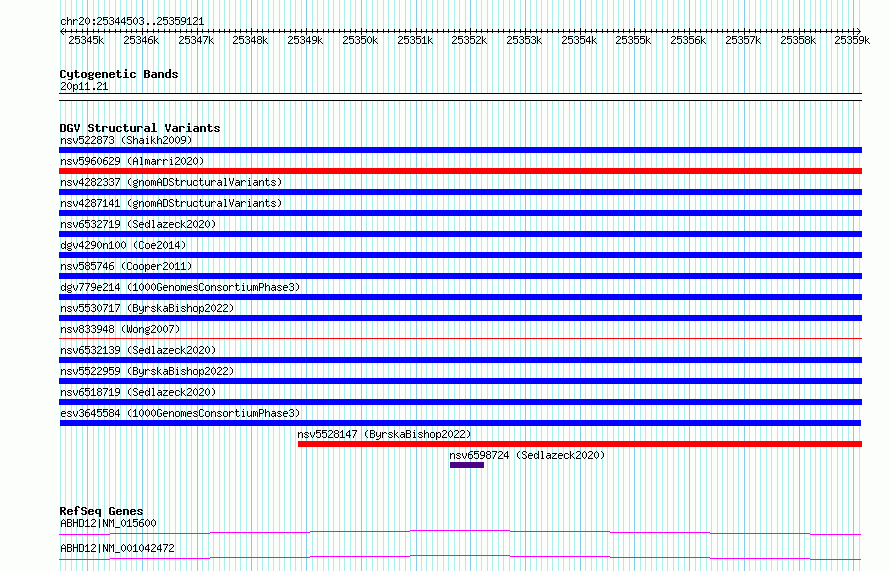This screenshot has width=890, height=571.
Task: Click the 25350k ruler position
Action: 360,40
